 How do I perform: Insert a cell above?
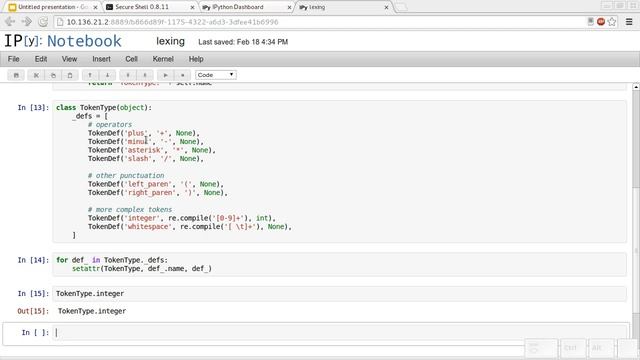click(128, 75)
